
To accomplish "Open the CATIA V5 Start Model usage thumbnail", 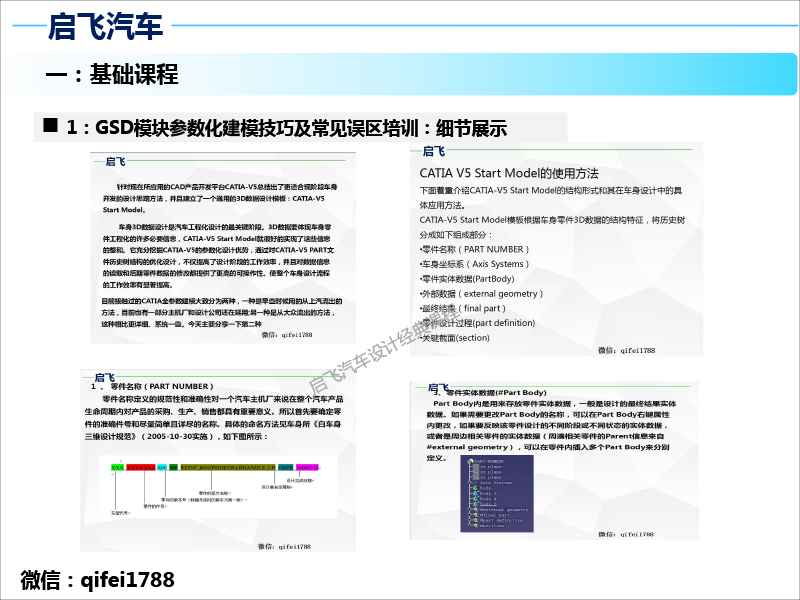I will point(557,249).
